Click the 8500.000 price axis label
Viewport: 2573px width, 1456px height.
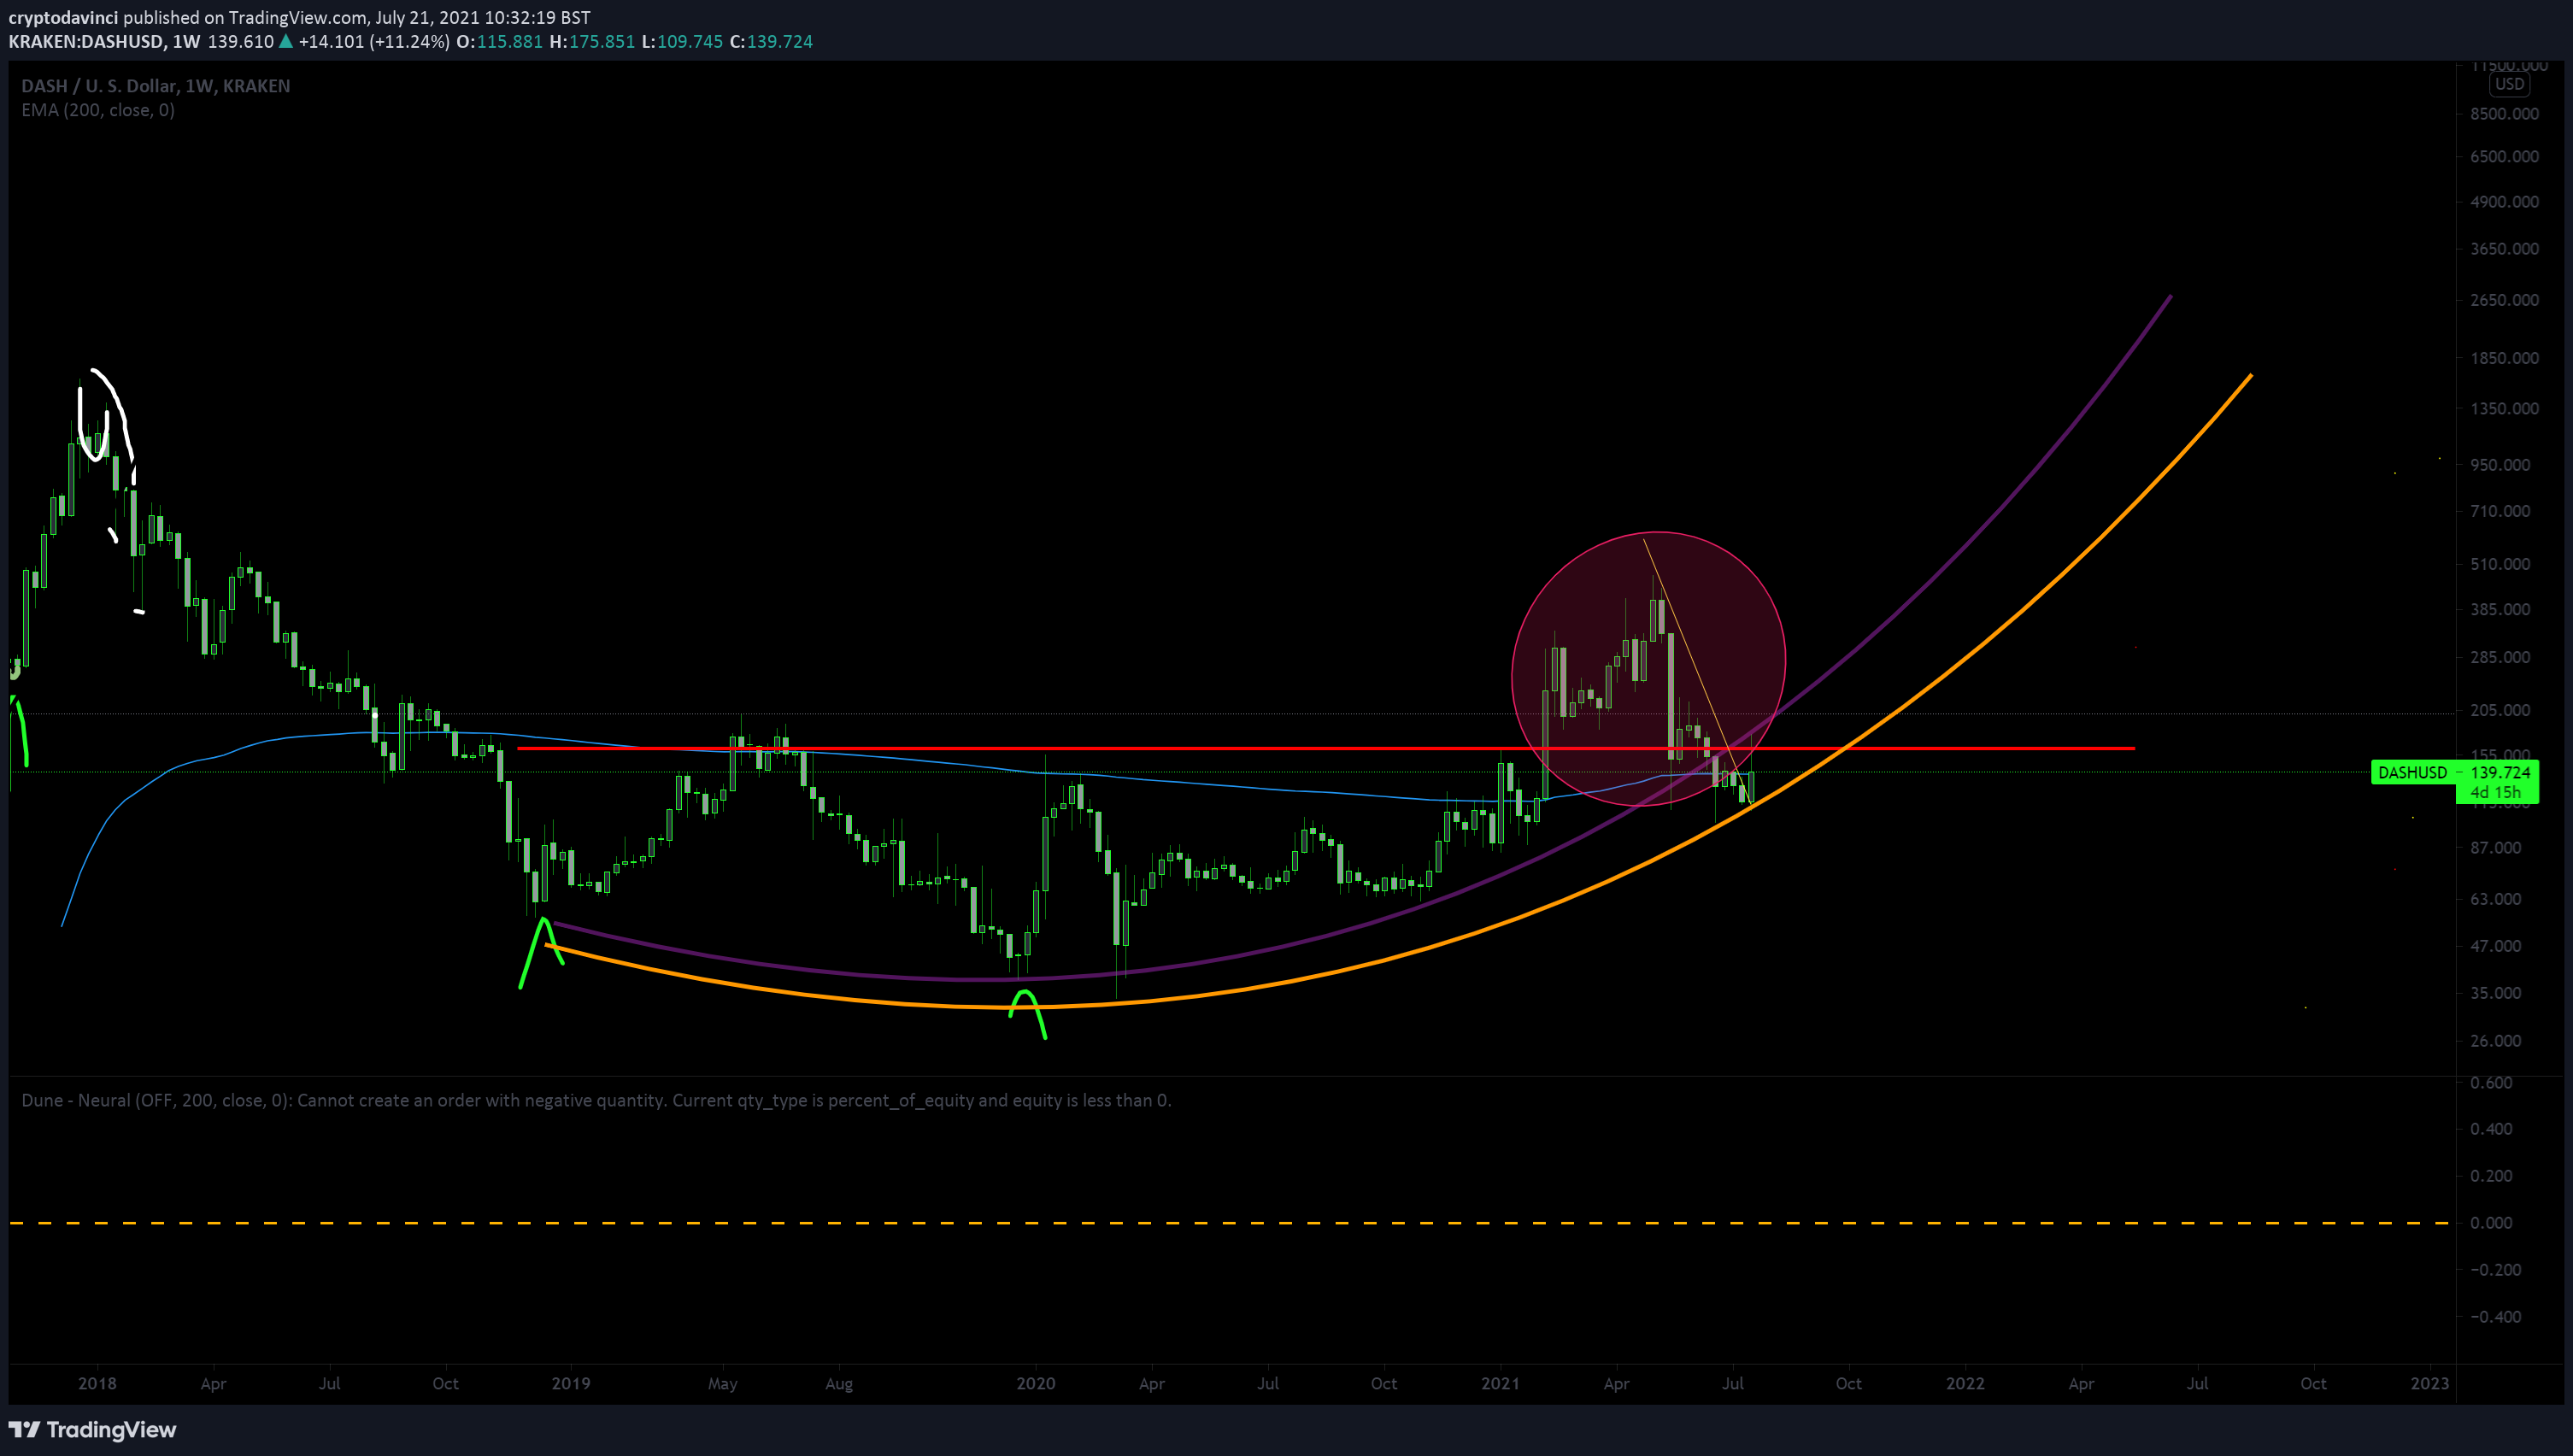click(2504, 114)
